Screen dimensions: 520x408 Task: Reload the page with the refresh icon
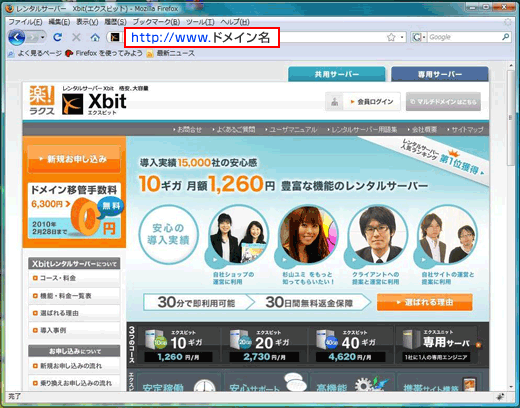pos(58,37)
